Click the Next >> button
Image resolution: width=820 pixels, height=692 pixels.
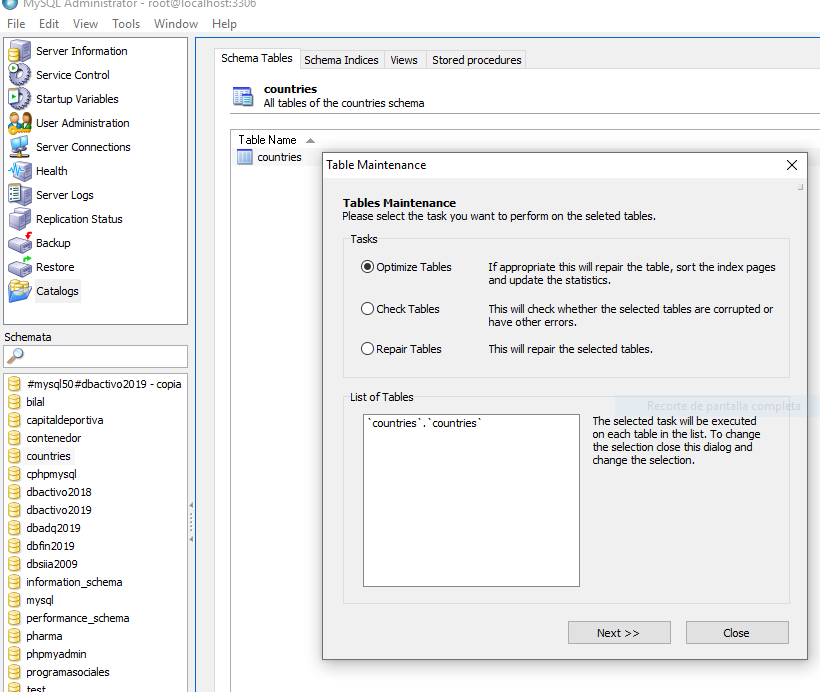tap(619, 633)
